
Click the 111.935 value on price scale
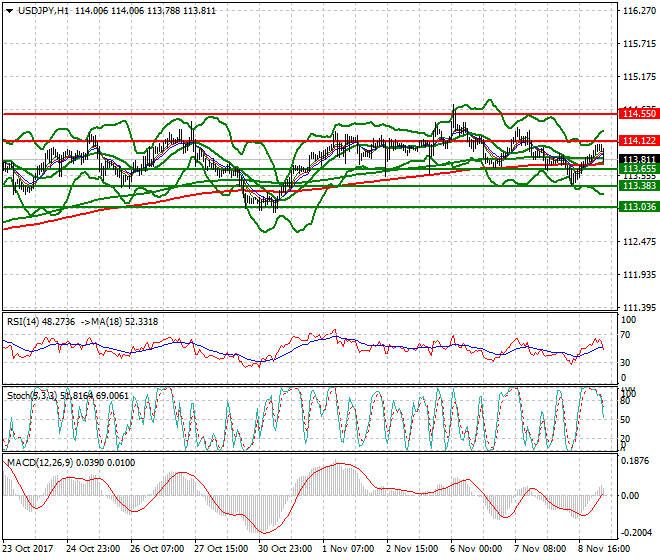pos(638,274)
